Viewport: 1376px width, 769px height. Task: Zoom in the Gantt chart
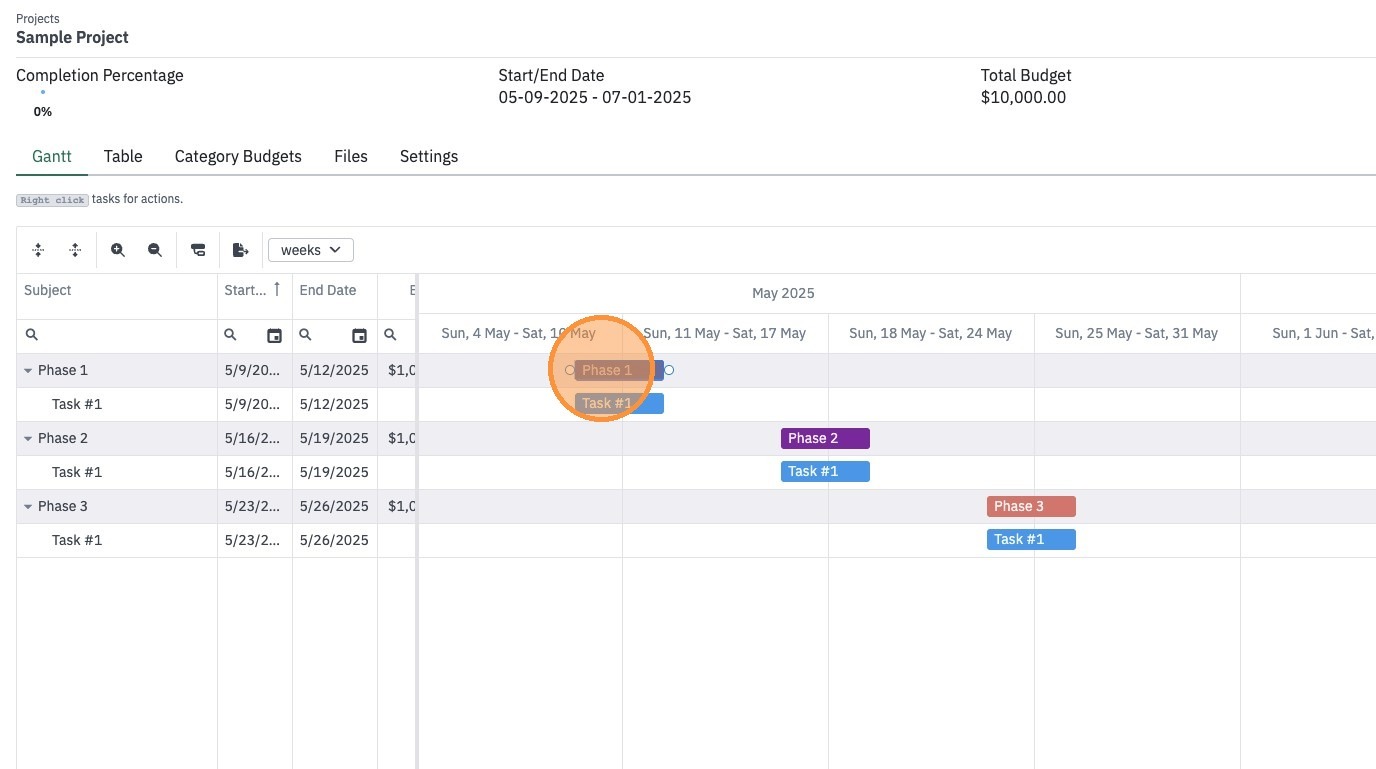point(118,250)
